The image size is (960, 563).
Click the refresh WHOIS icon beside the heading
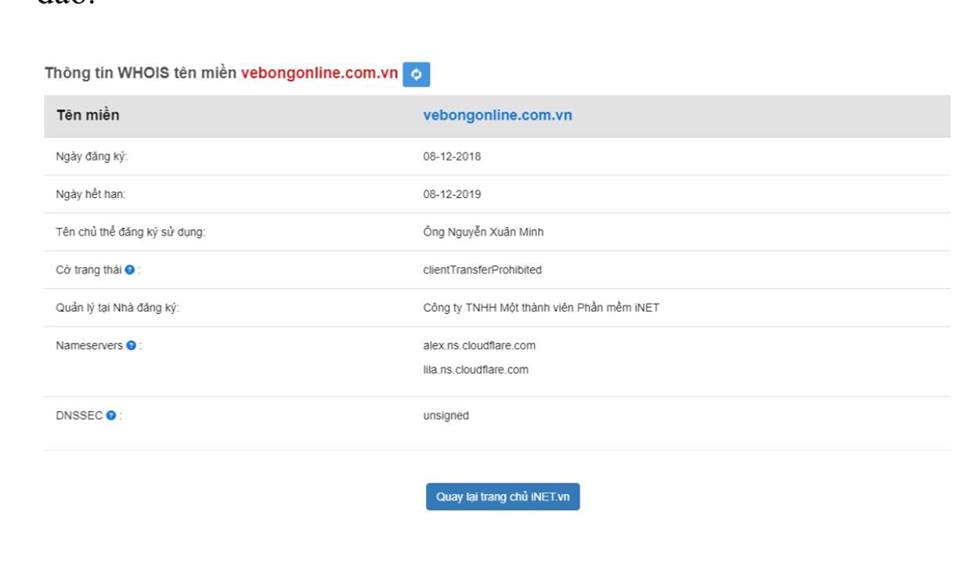click(416, 74)
